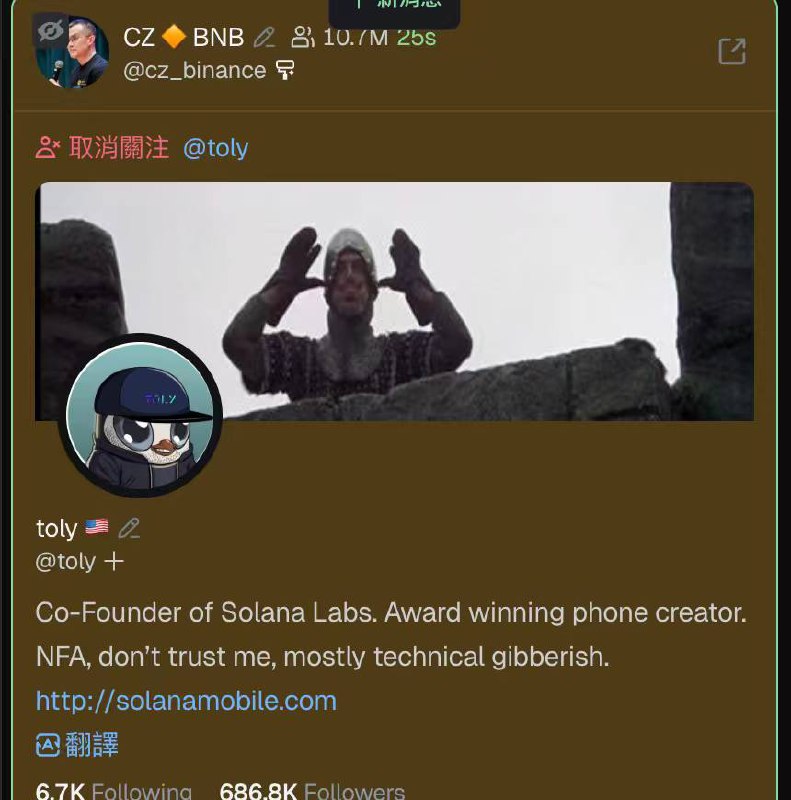Click the edit pencil next to toly name

click(x=129, y=529)
